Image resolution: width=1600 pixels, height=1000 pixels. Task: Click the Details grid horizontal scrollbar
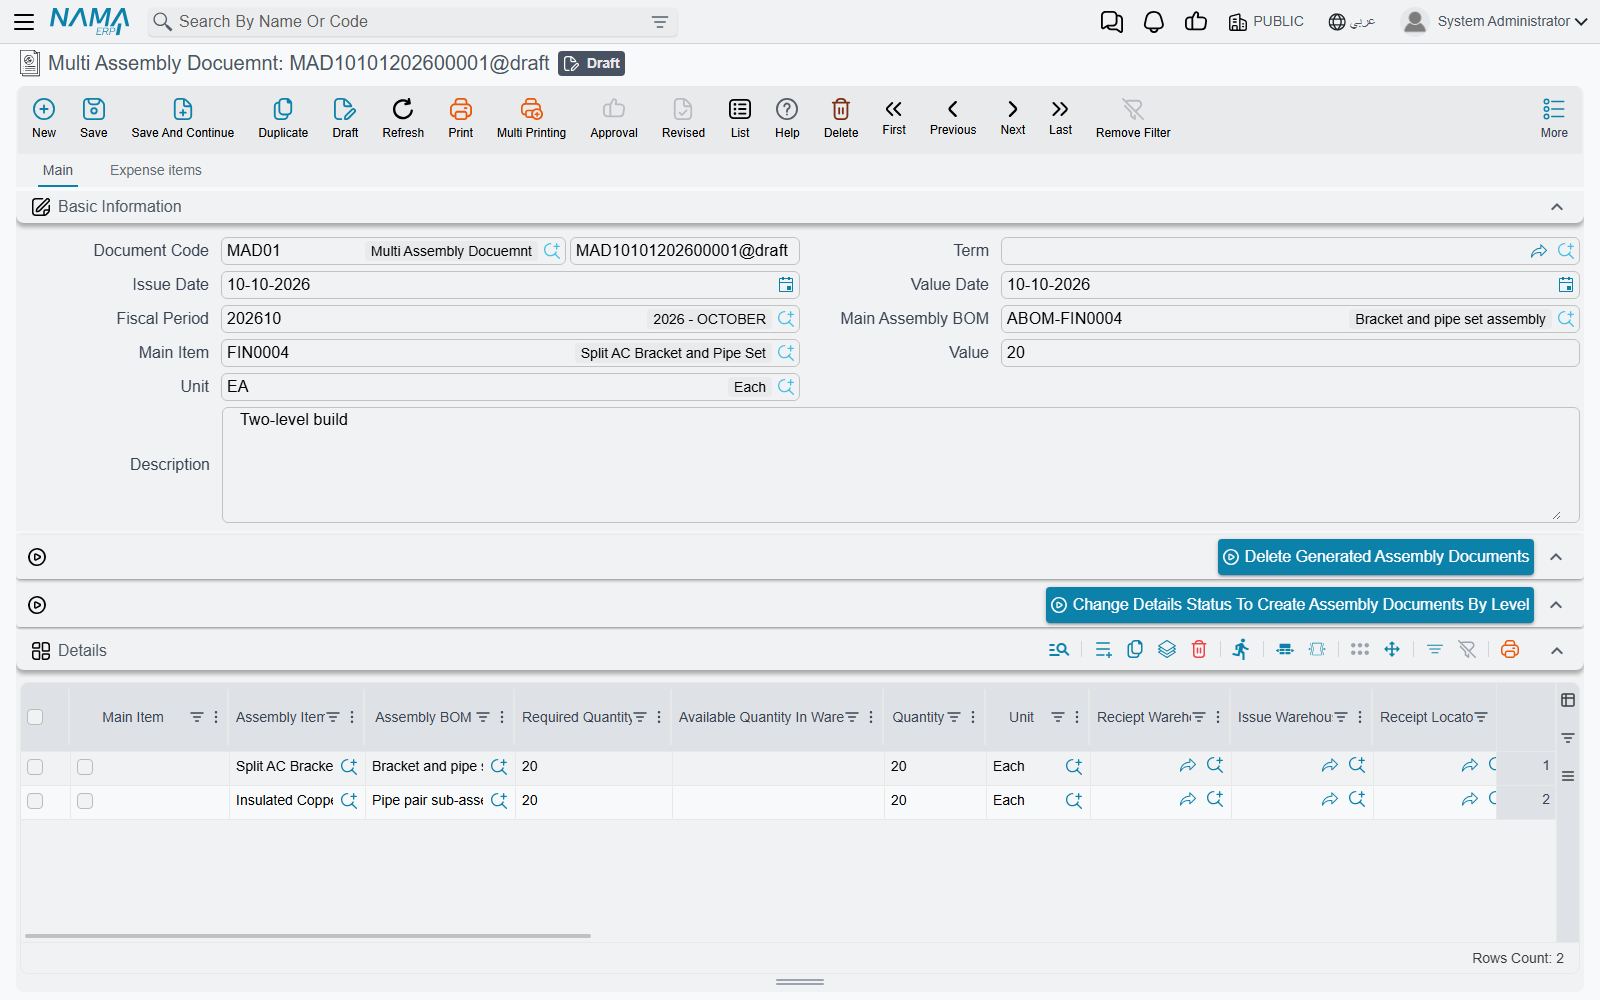pyautogui.click(x=308, y=936)
